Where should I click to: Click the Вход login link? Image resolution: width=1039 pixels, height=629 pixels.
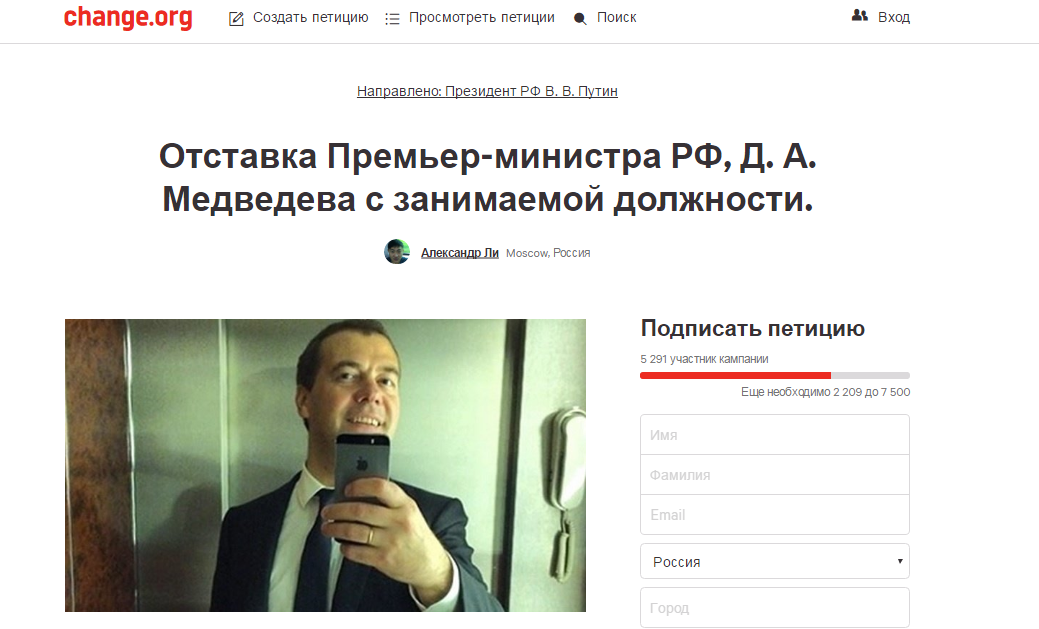click(x=894, y=17)
